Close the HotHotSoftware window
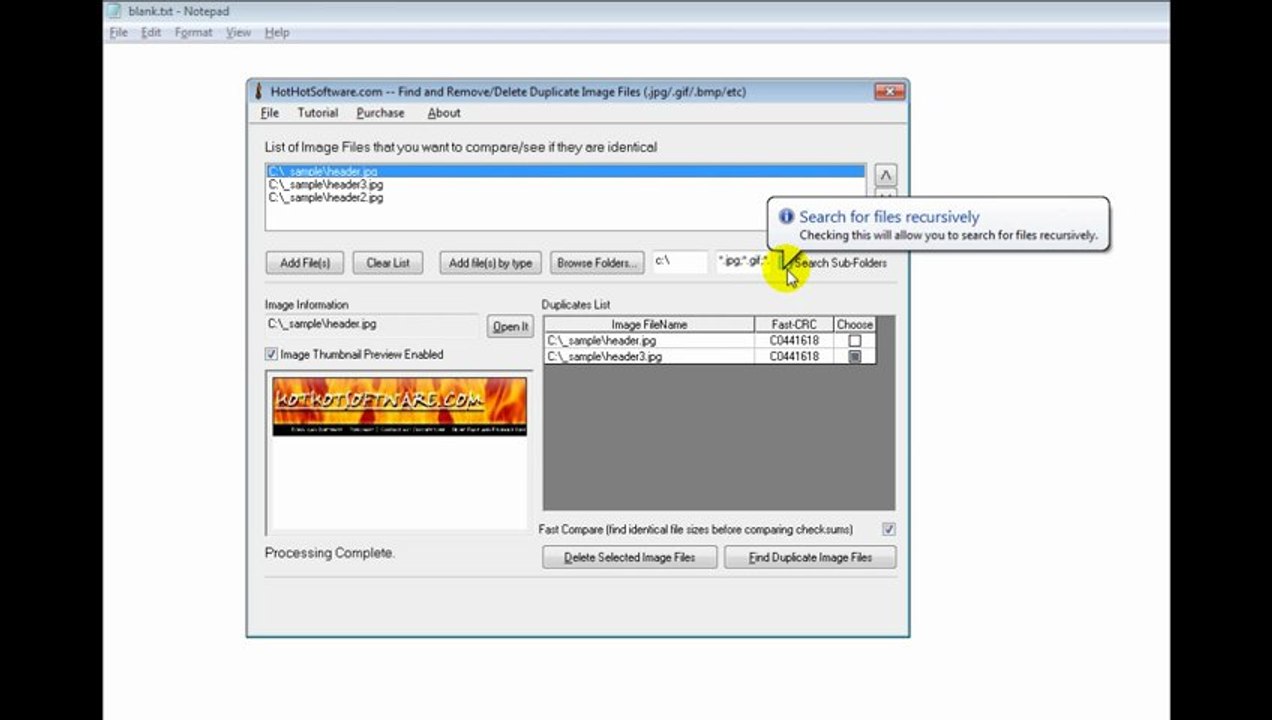The image size is (1272, 720). point(889,92)
